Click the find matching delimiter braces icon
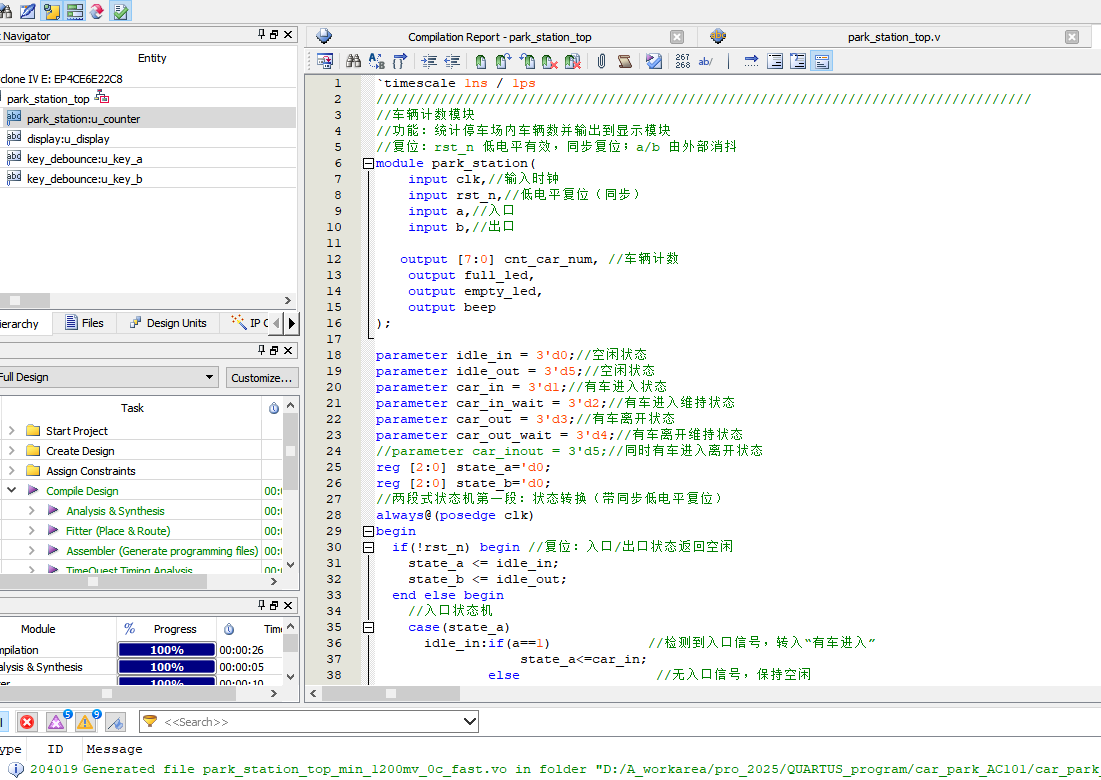 point(400,61)
